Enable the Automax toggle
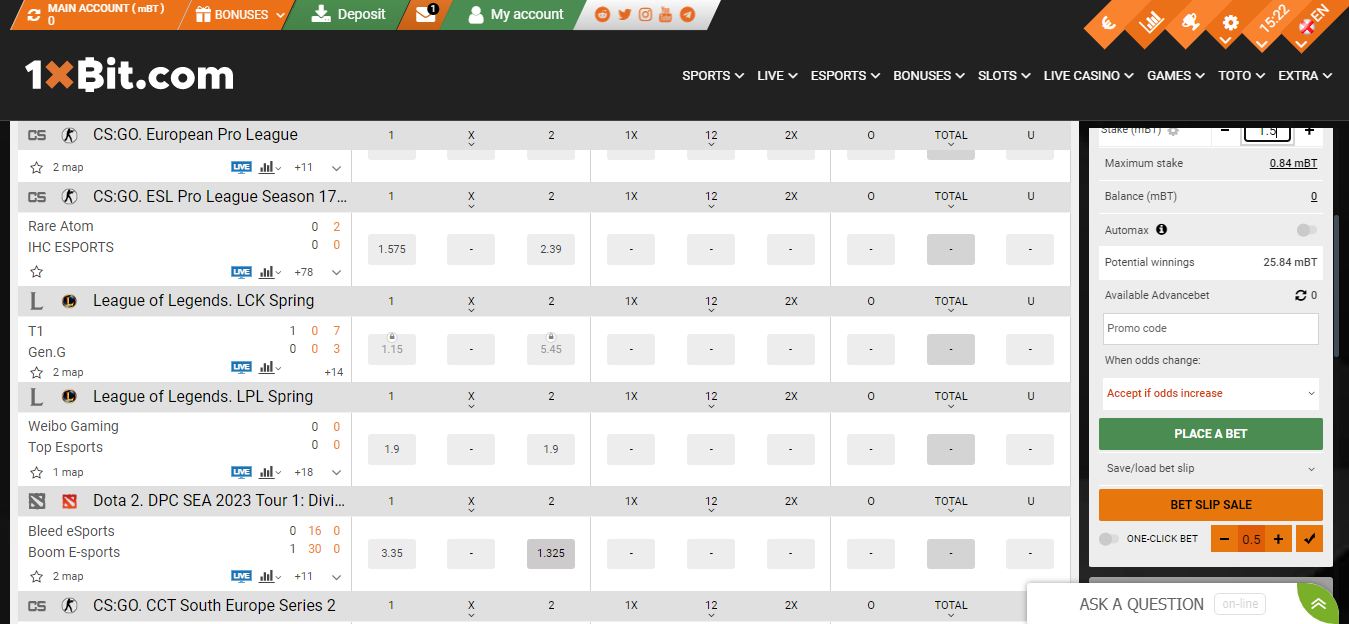Screen dimensions: 1349x624 click(x=1306, y=230)
